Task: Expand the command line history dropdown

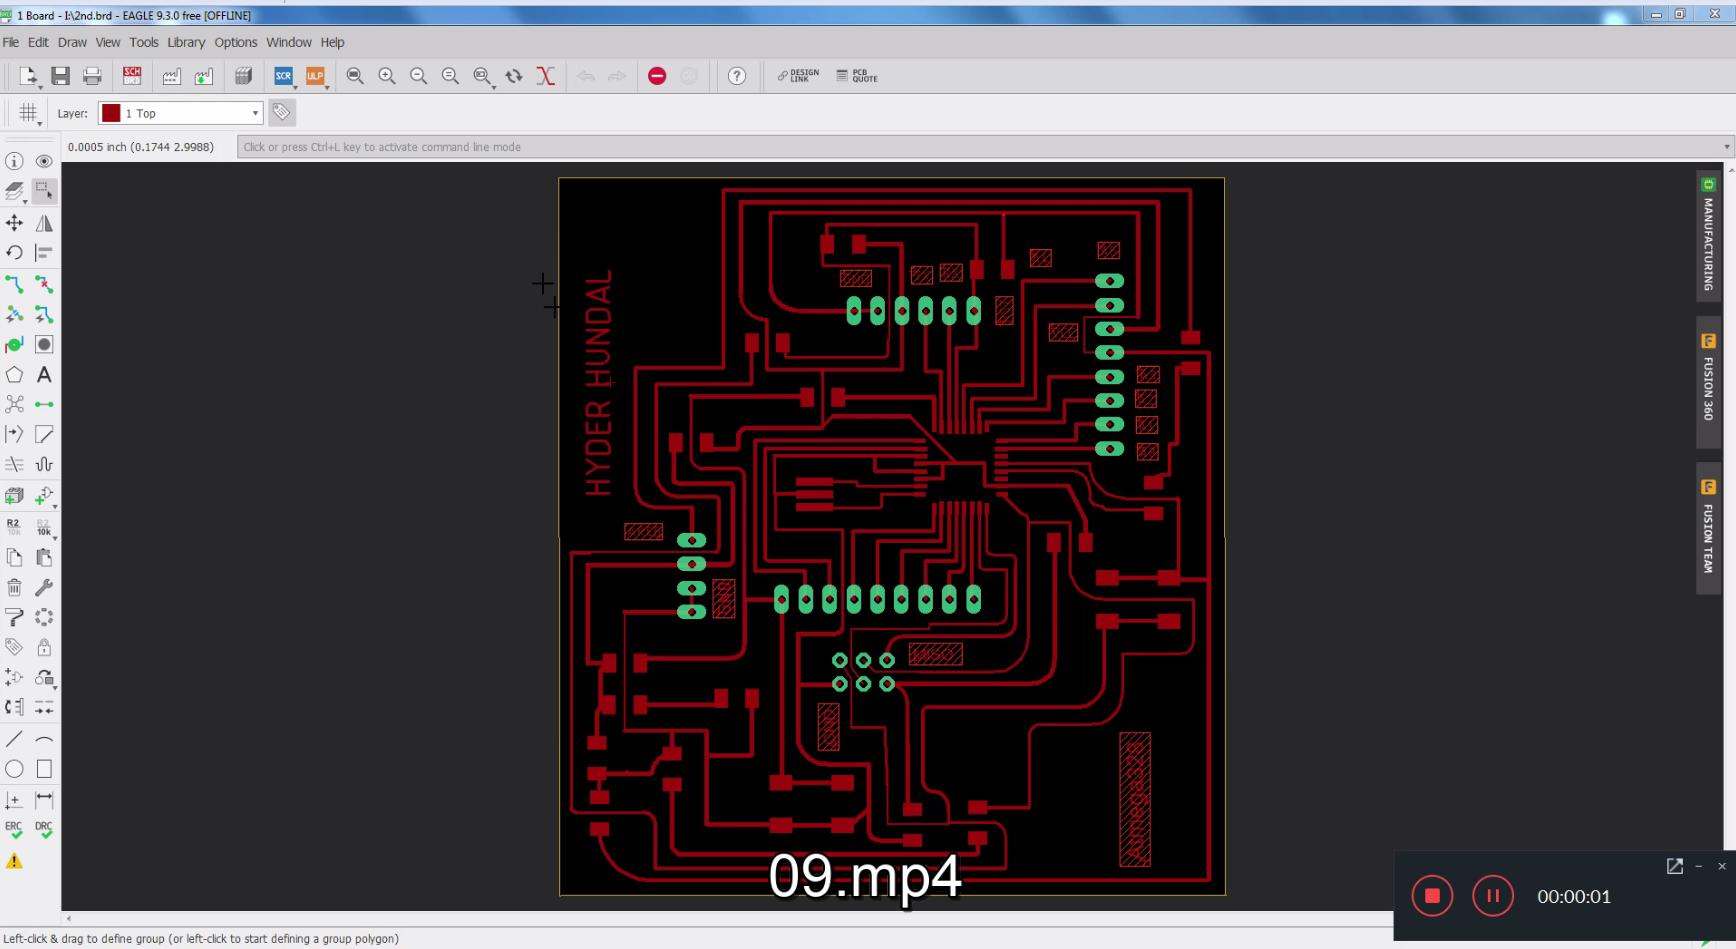Action: point(1726,147)
